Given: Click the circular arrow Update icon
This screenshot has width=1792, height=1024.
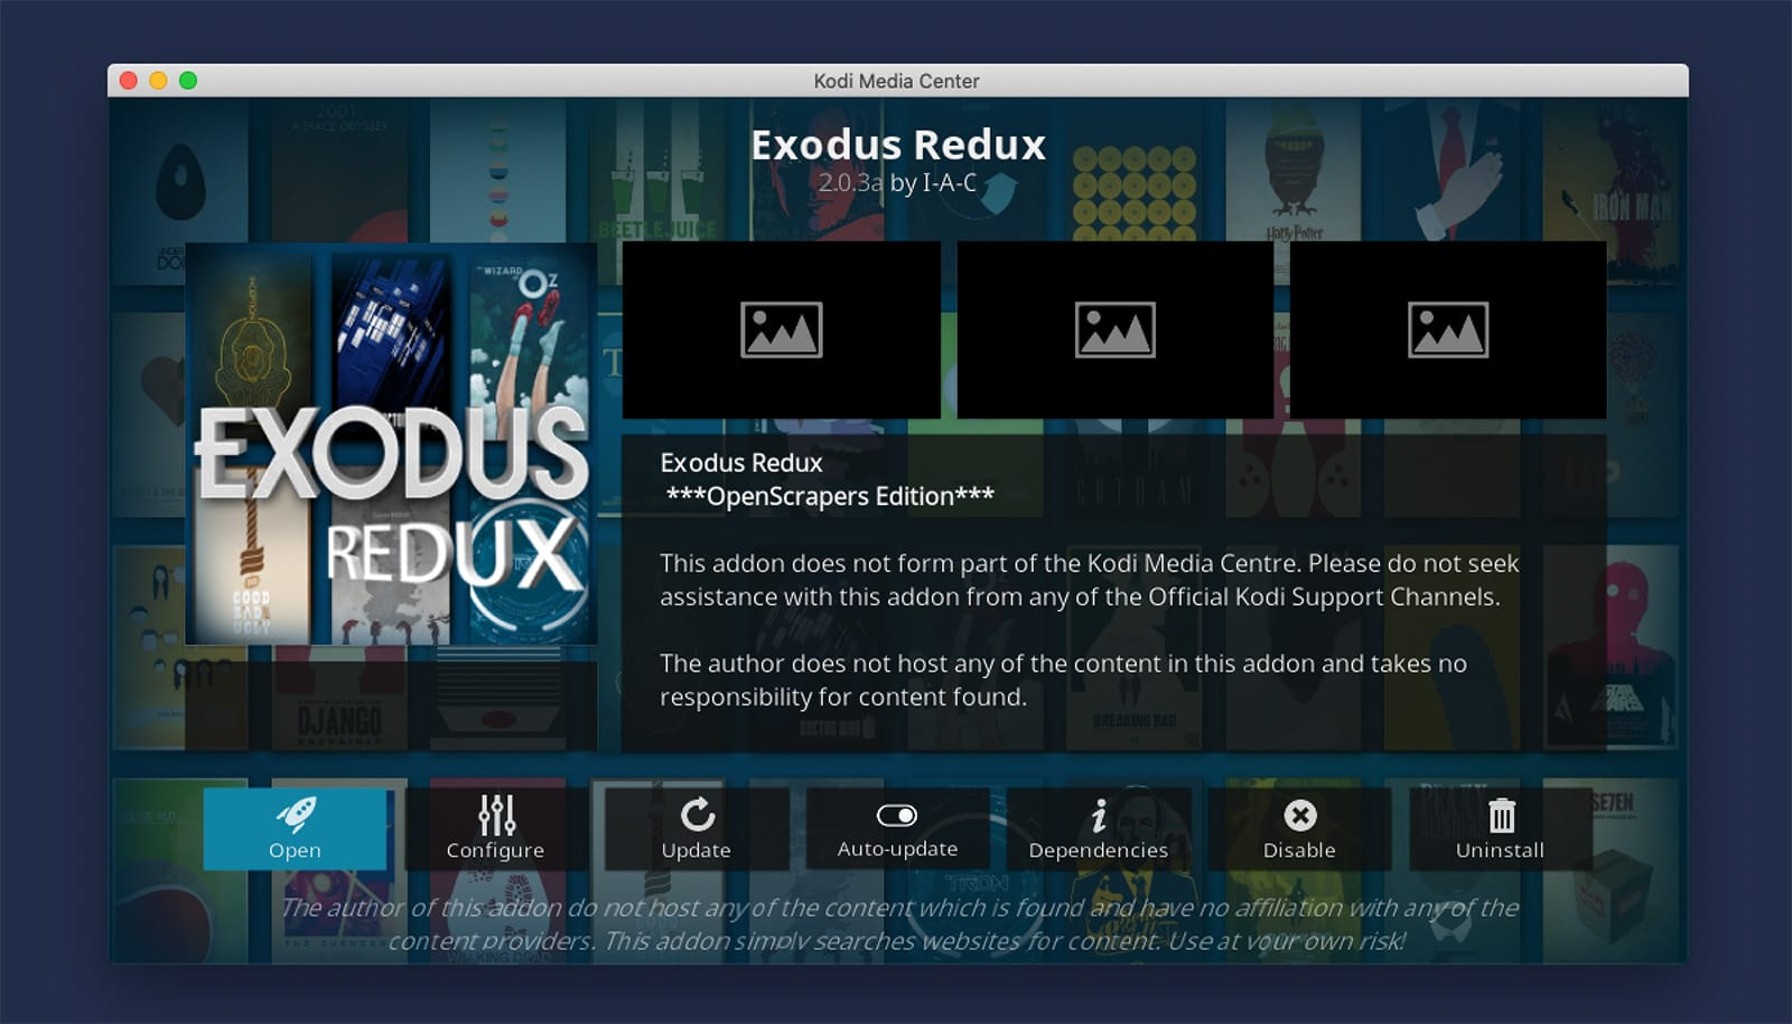Looking at the screenshot, I should tap(697, 815).
